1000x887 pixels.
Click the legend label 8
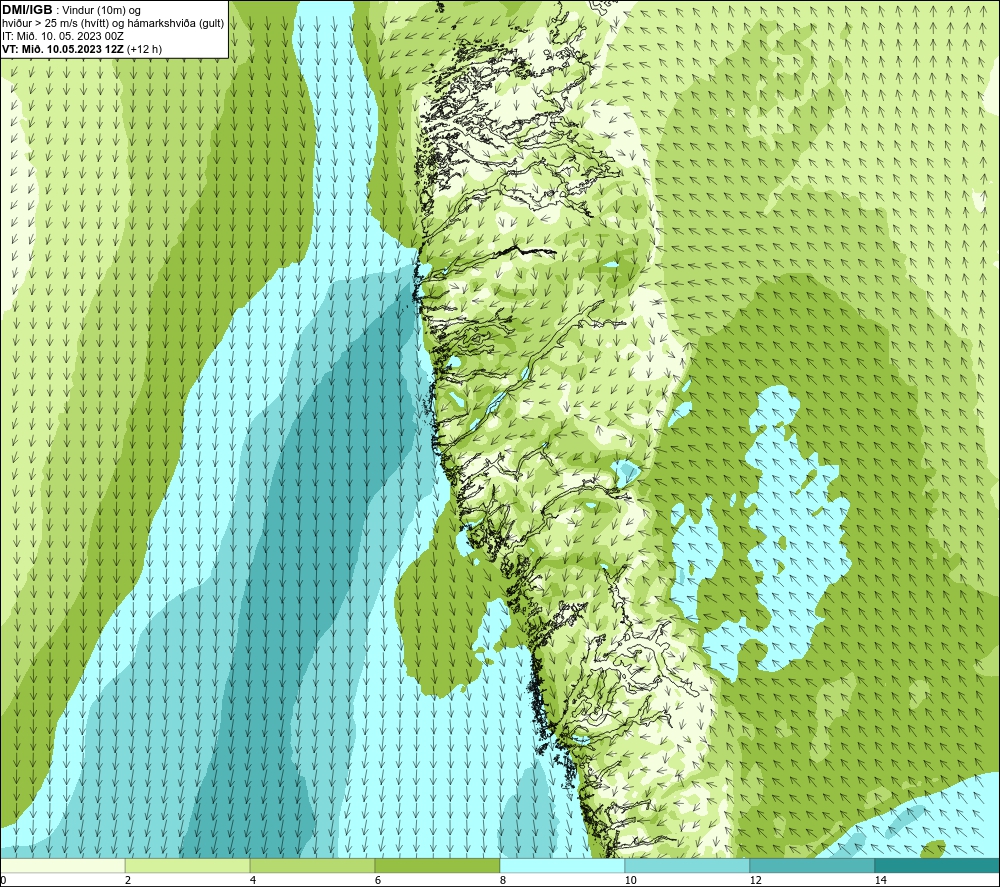coord(503,880)
